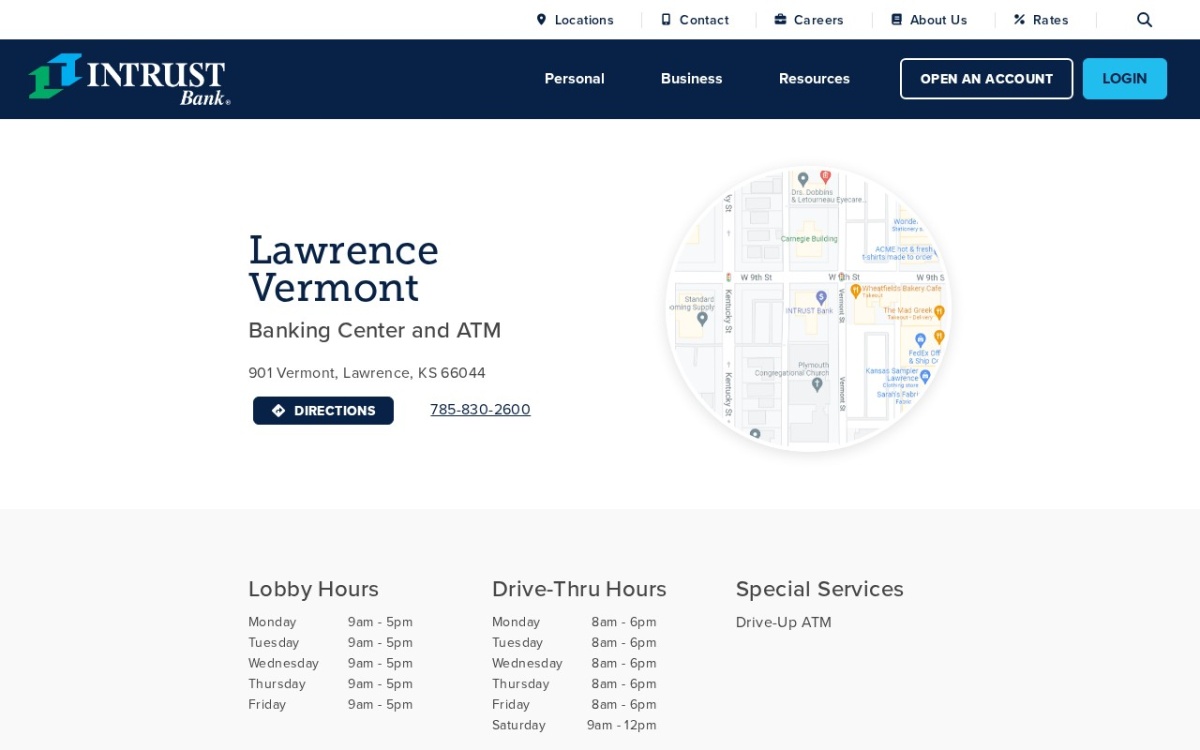Click Saturday in Drive-Thru Hours
1200x750 pixels.
click(x=519, y=725)
